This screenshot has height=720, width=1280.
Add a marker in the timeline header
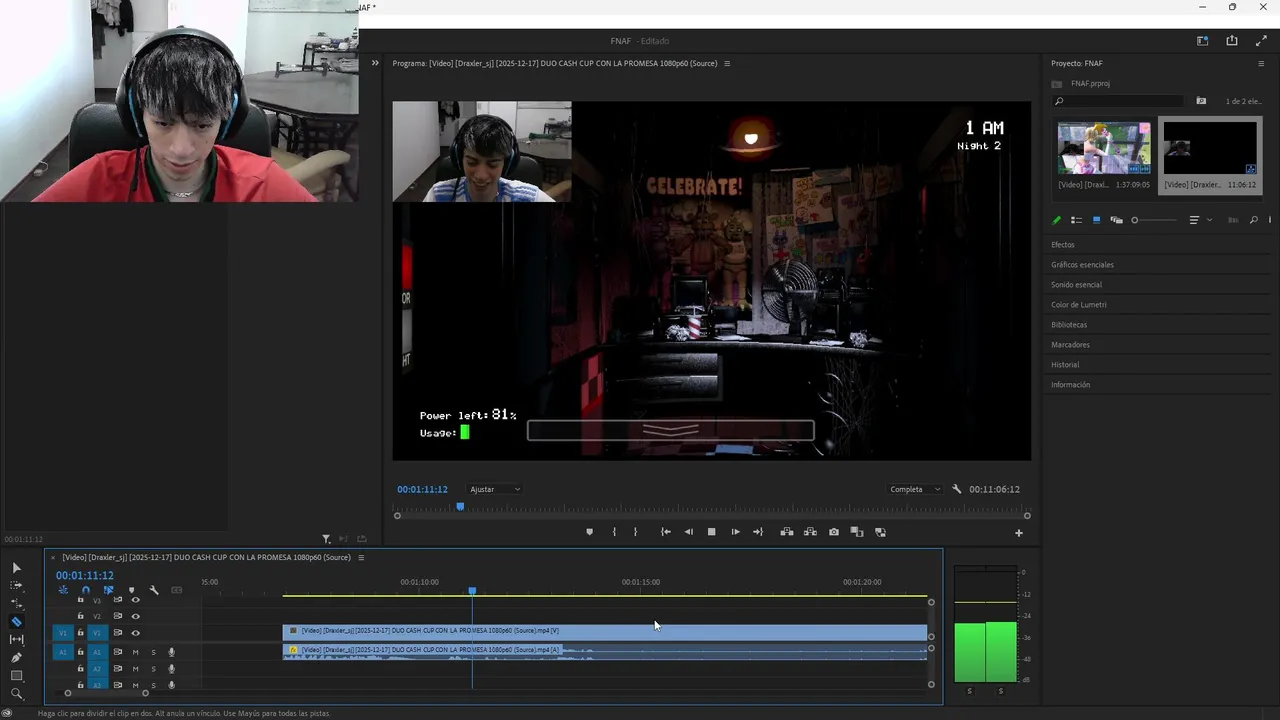coord(131,590)
